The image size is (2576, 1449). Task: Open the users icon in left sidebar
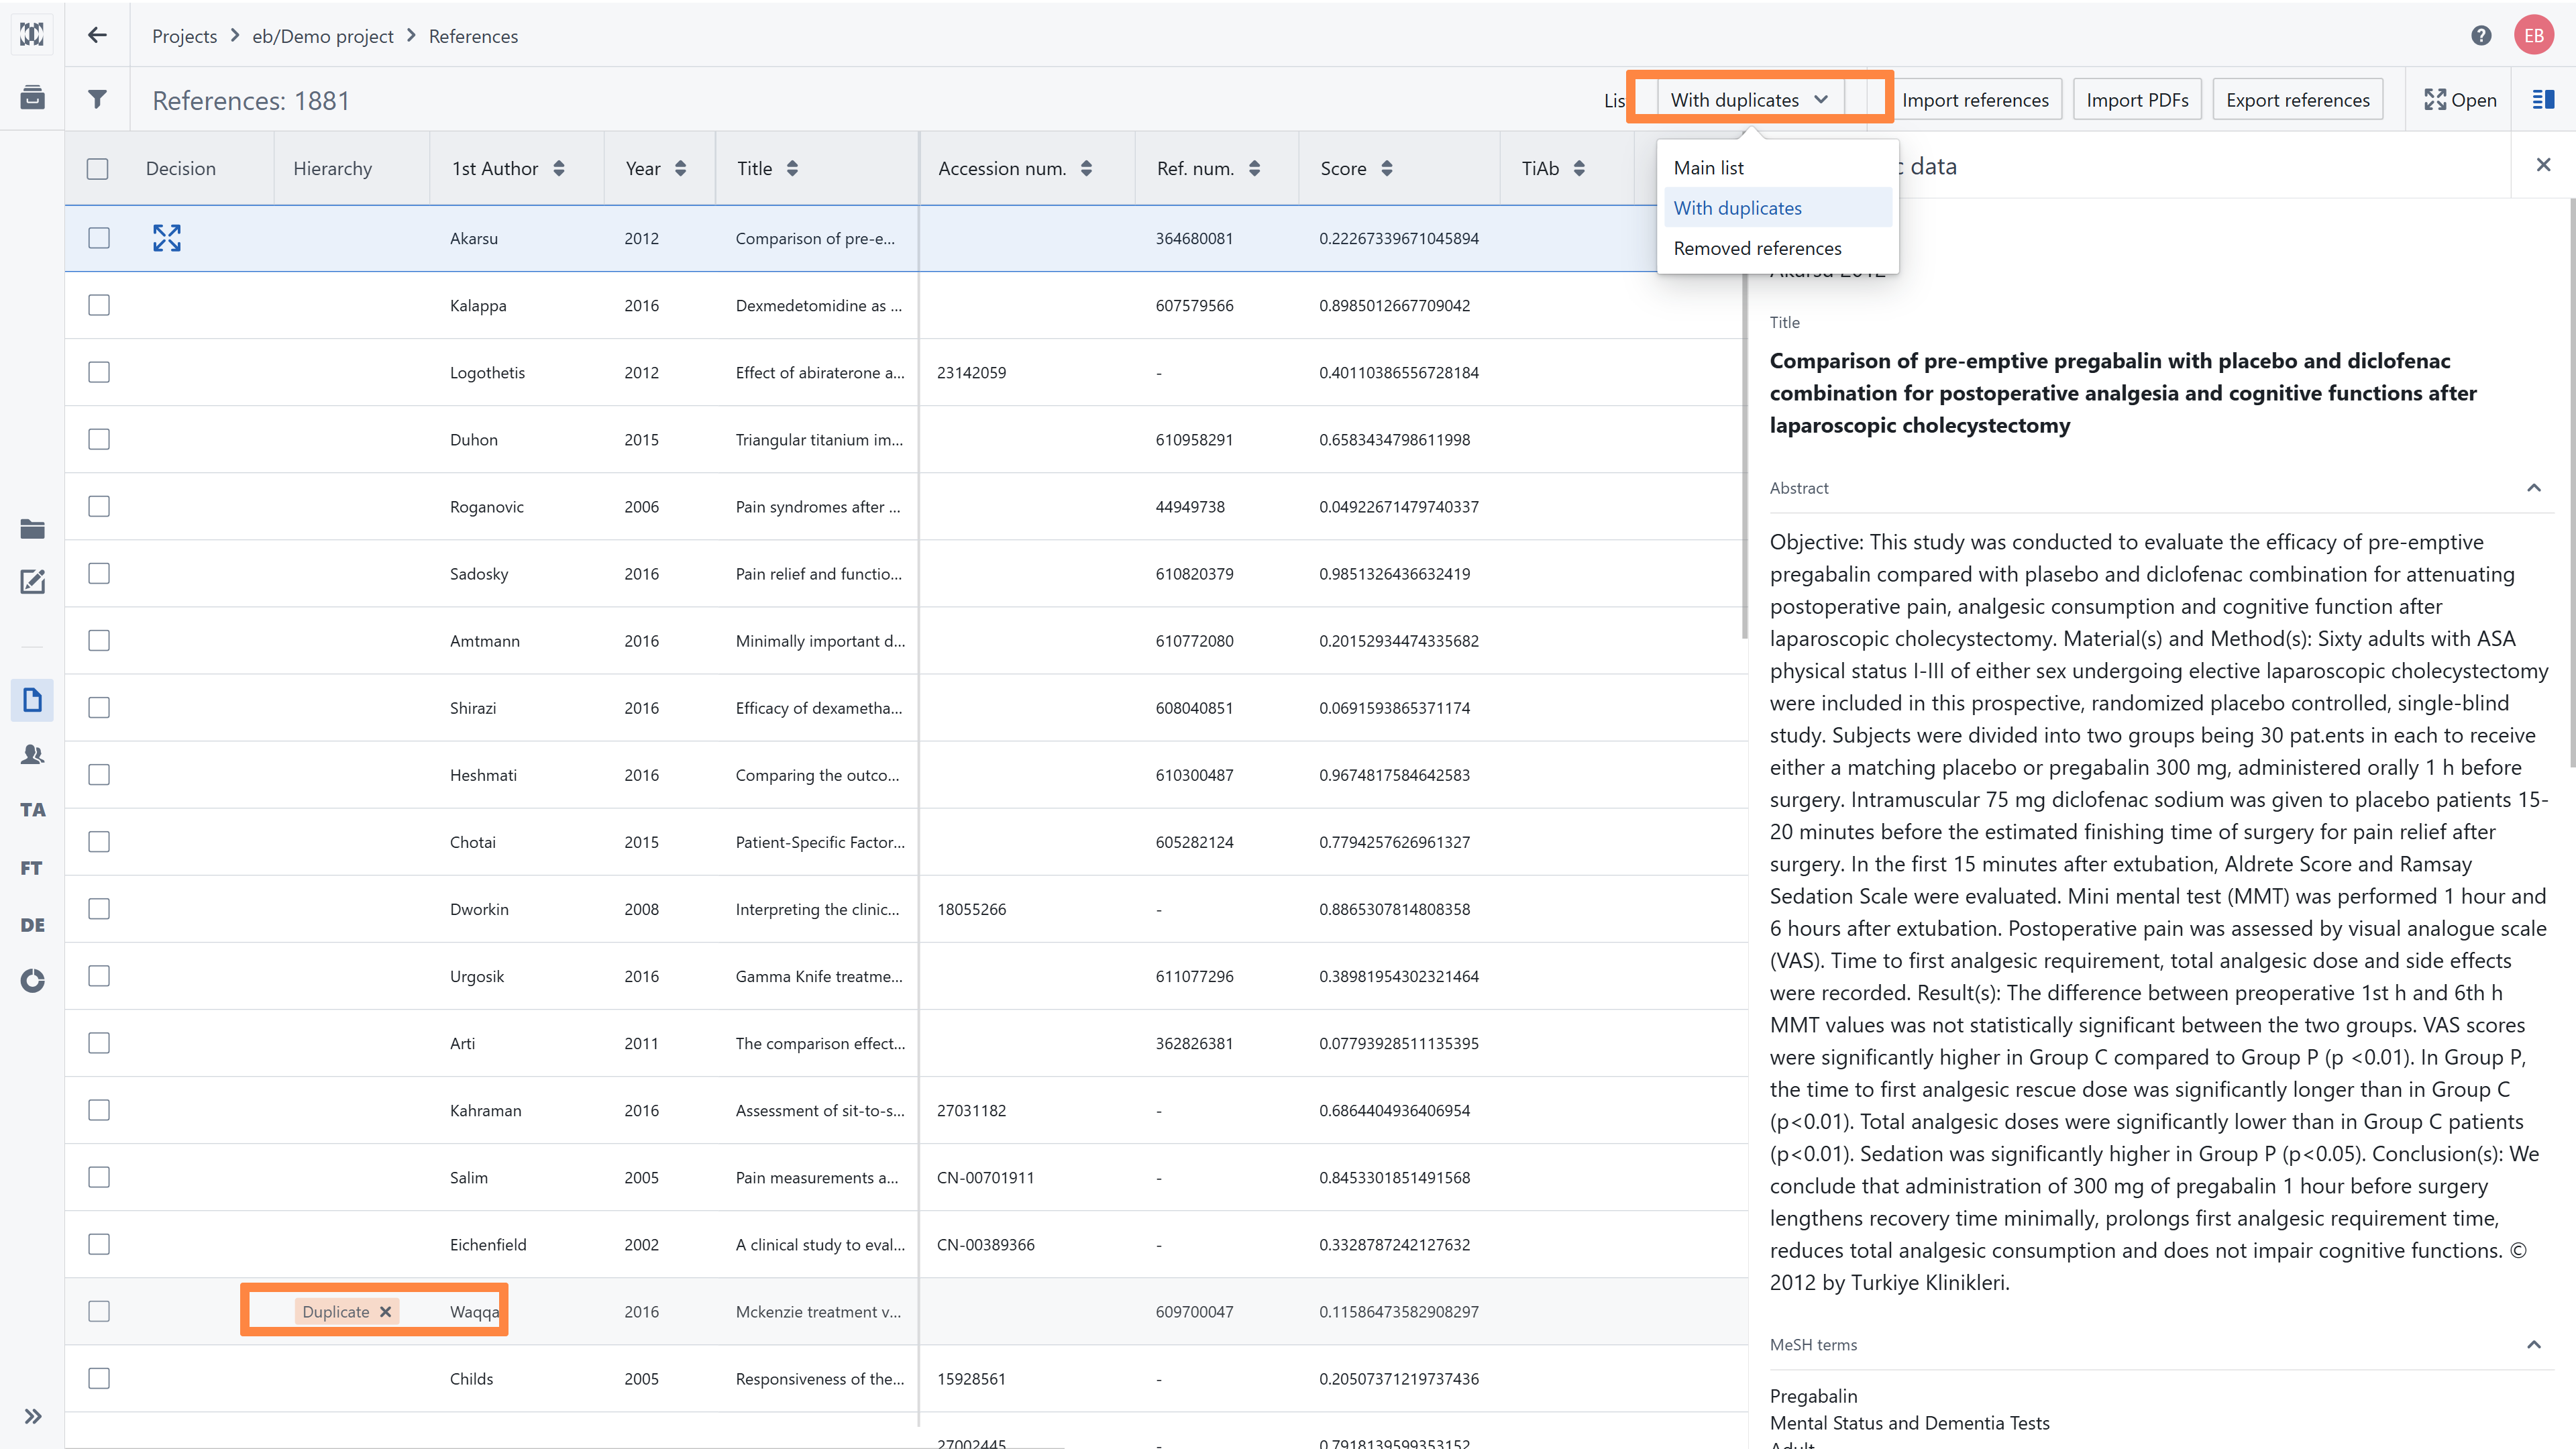tap(32, 755)
